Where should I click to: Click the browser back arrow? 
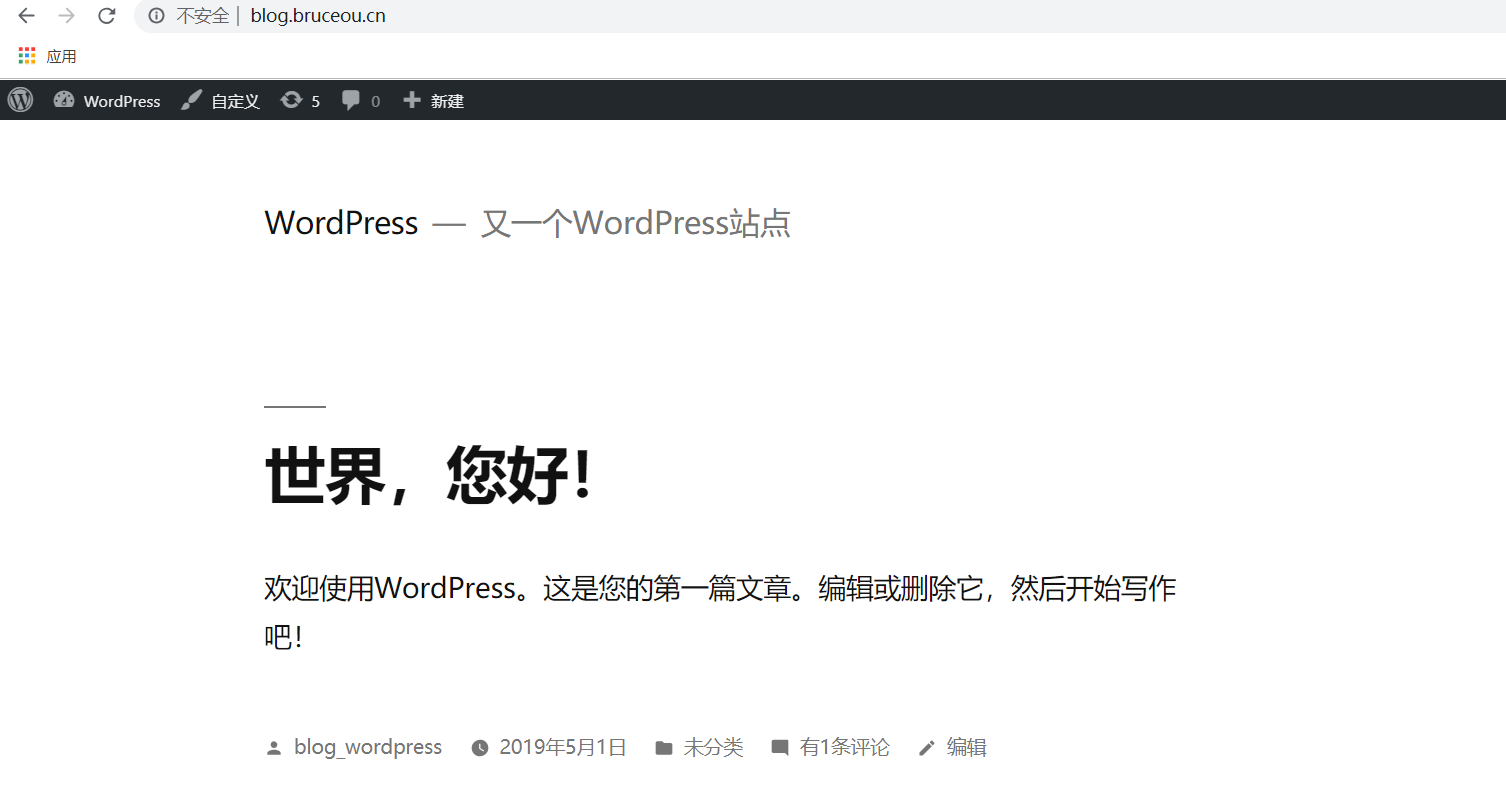tap(25, 16)
